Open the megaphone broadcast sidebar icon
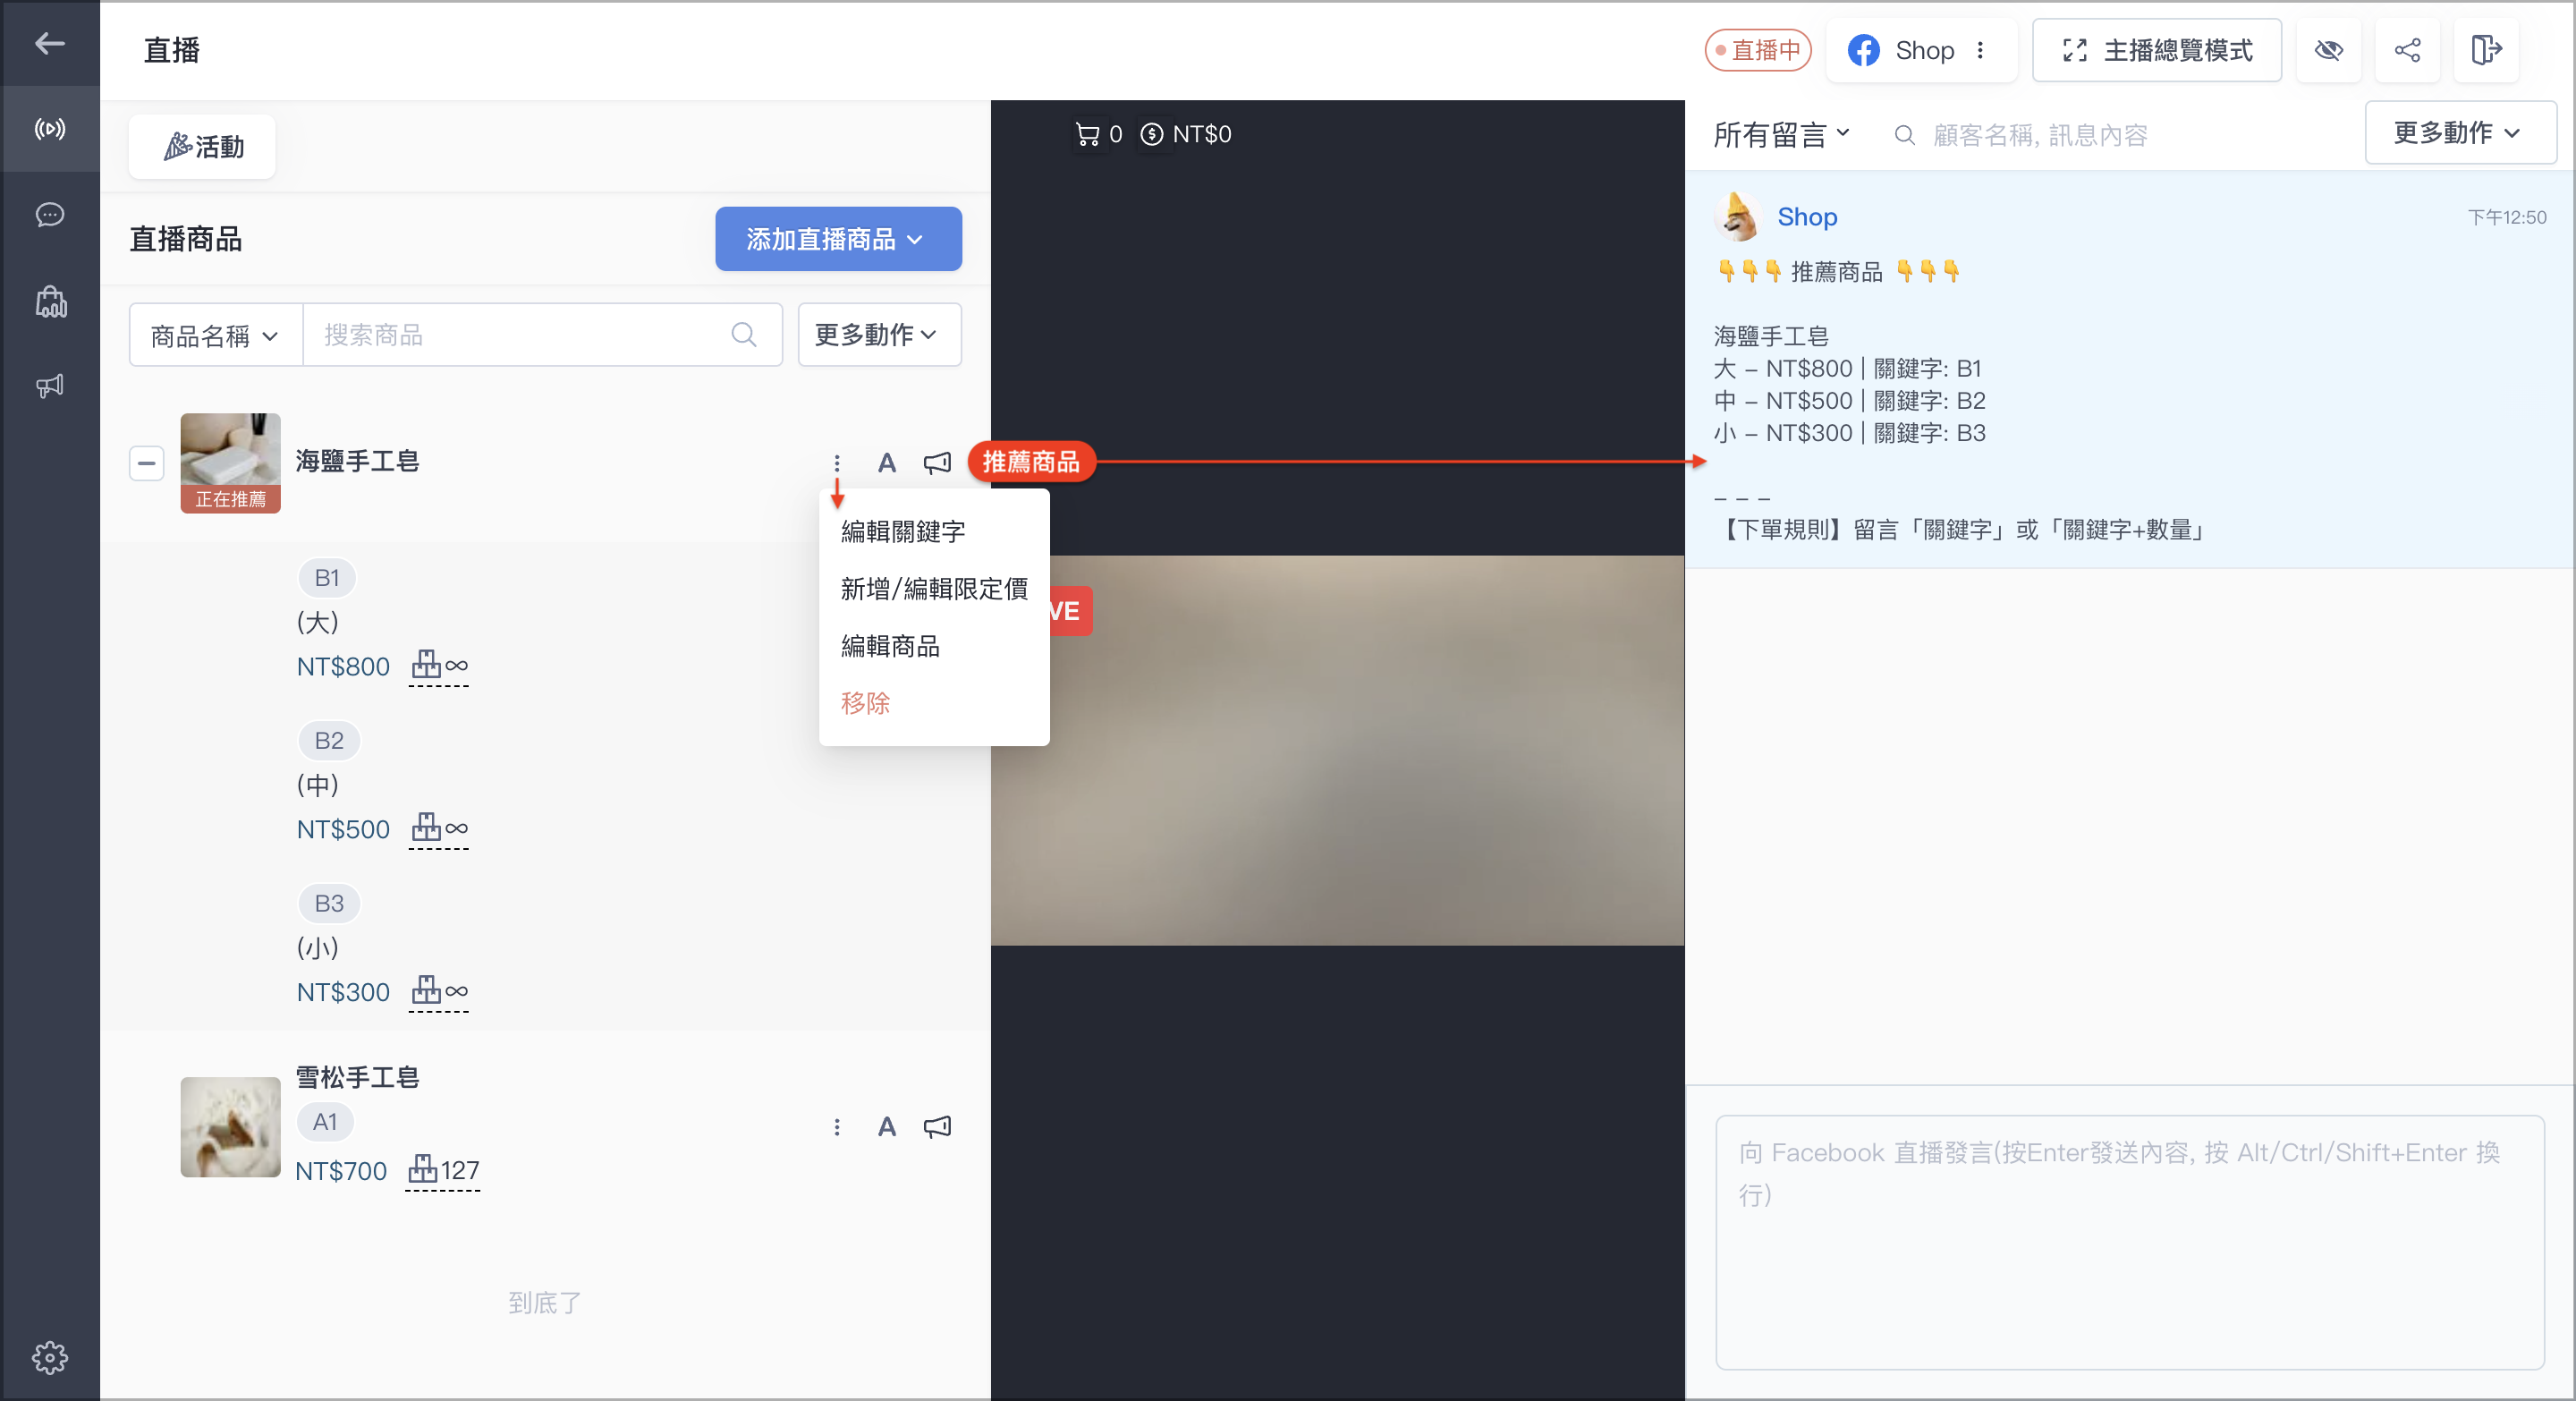The height and width of the screenshot is (1401, 2576). click(49, 386)
